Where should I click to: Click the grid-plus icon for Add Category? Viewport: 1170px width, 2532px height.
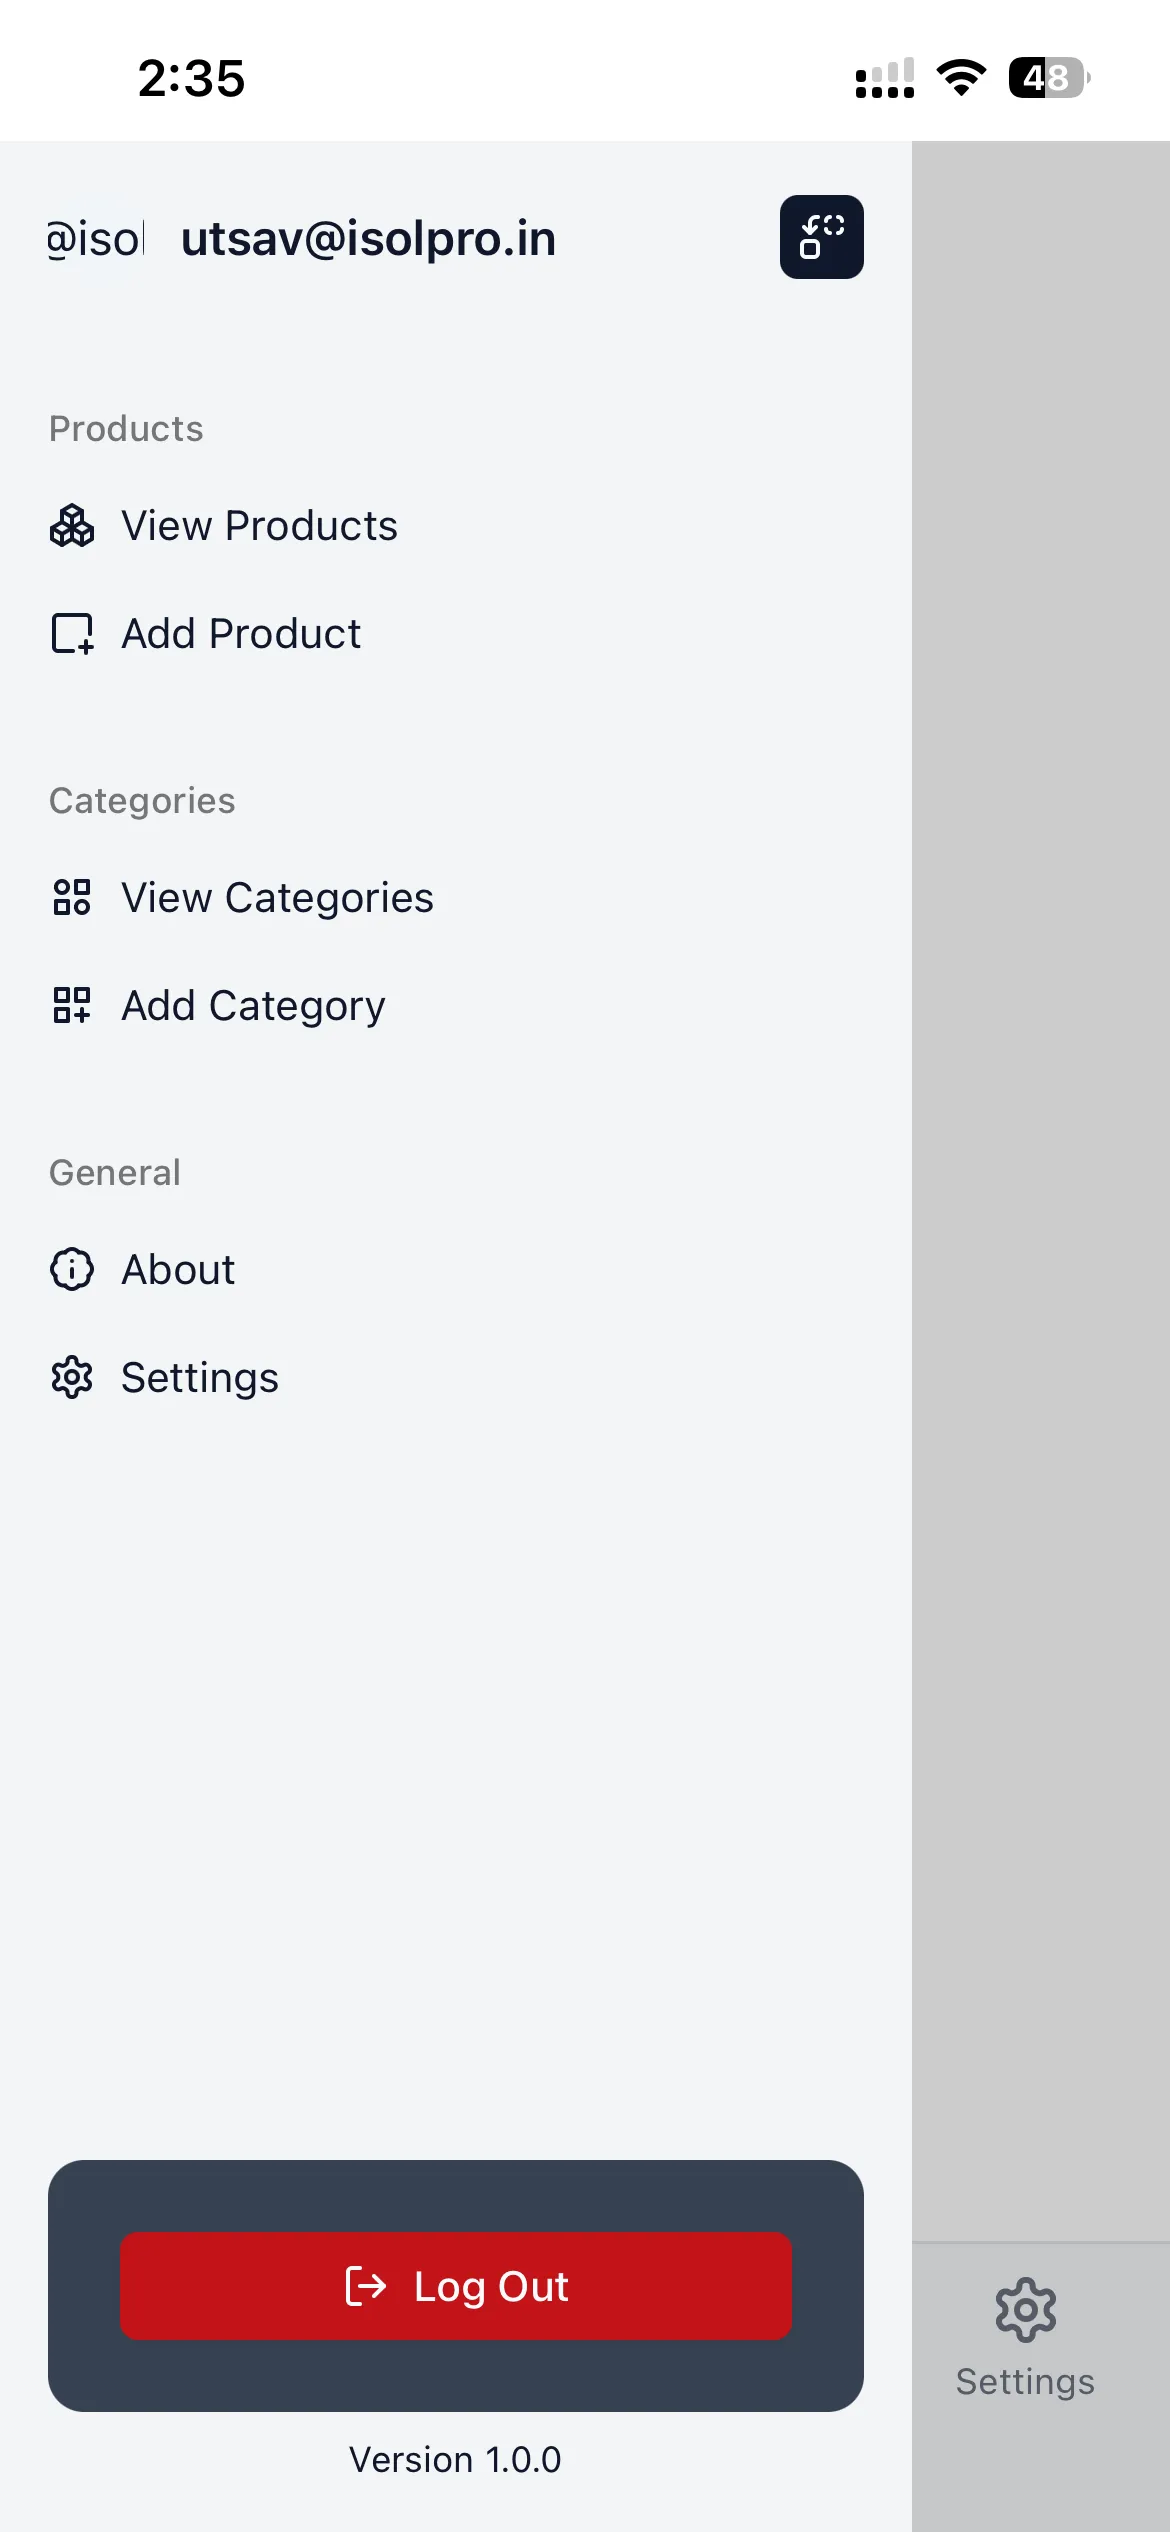(72, 1006)
